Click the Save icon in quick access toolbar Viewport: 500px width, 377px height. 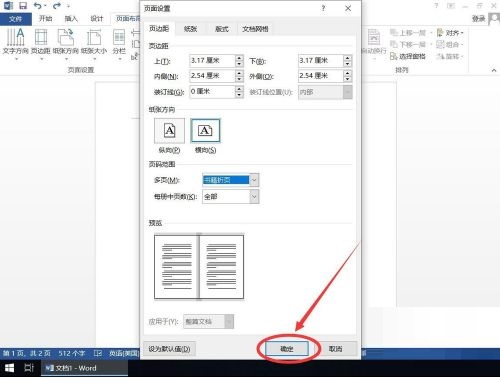click(x=23, y=5)
